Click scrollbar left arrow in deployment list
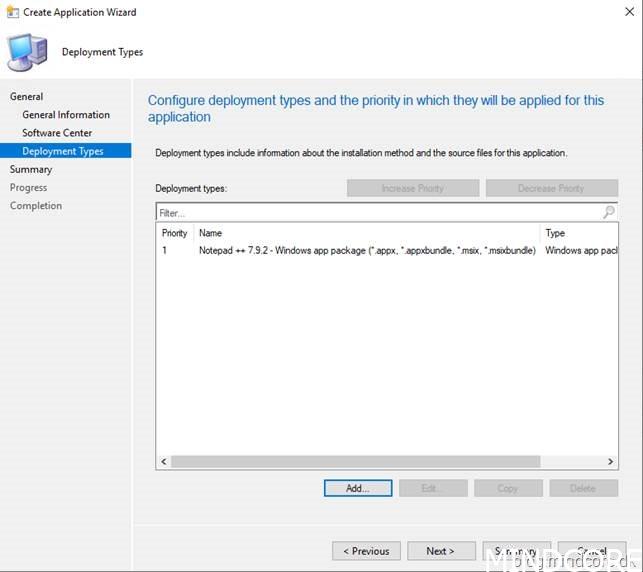The image size is (643, 572). pos(163,462)
